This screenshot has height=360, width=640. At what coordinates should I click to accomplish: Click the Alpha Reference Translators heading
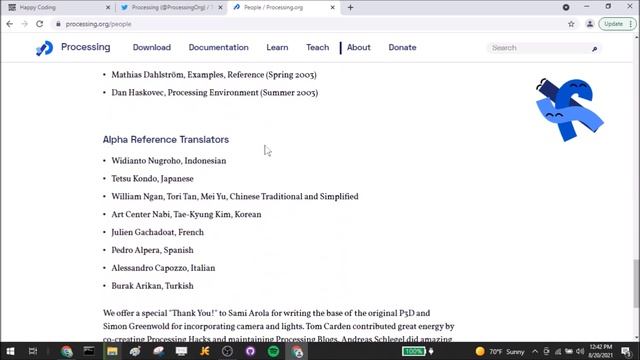[x=166, y=140]
